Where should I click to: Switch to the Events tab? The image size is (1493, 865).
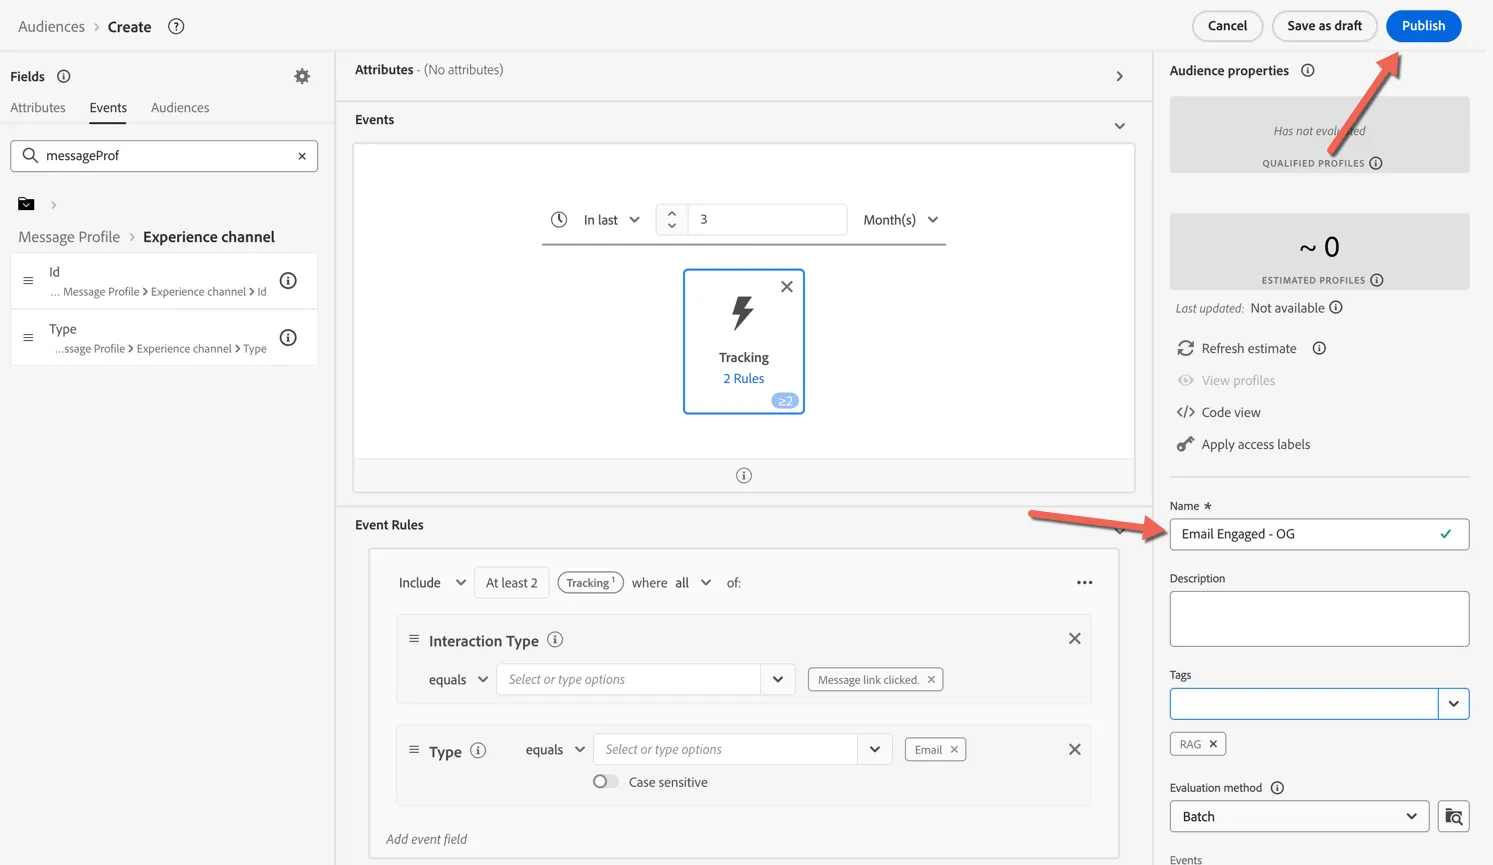(x=108, y=108)
